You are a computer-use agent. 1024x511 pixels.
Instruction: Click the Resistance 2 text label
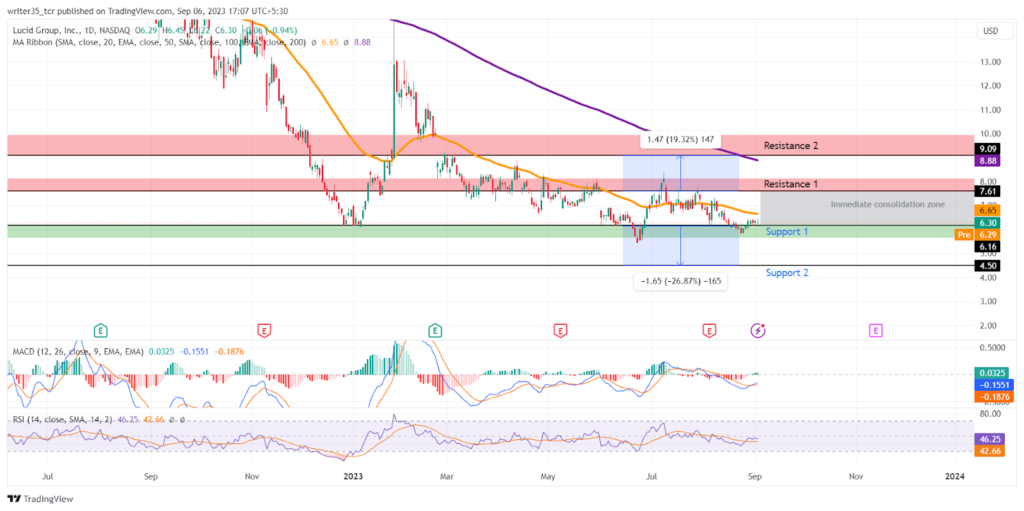tap(791, 146)
